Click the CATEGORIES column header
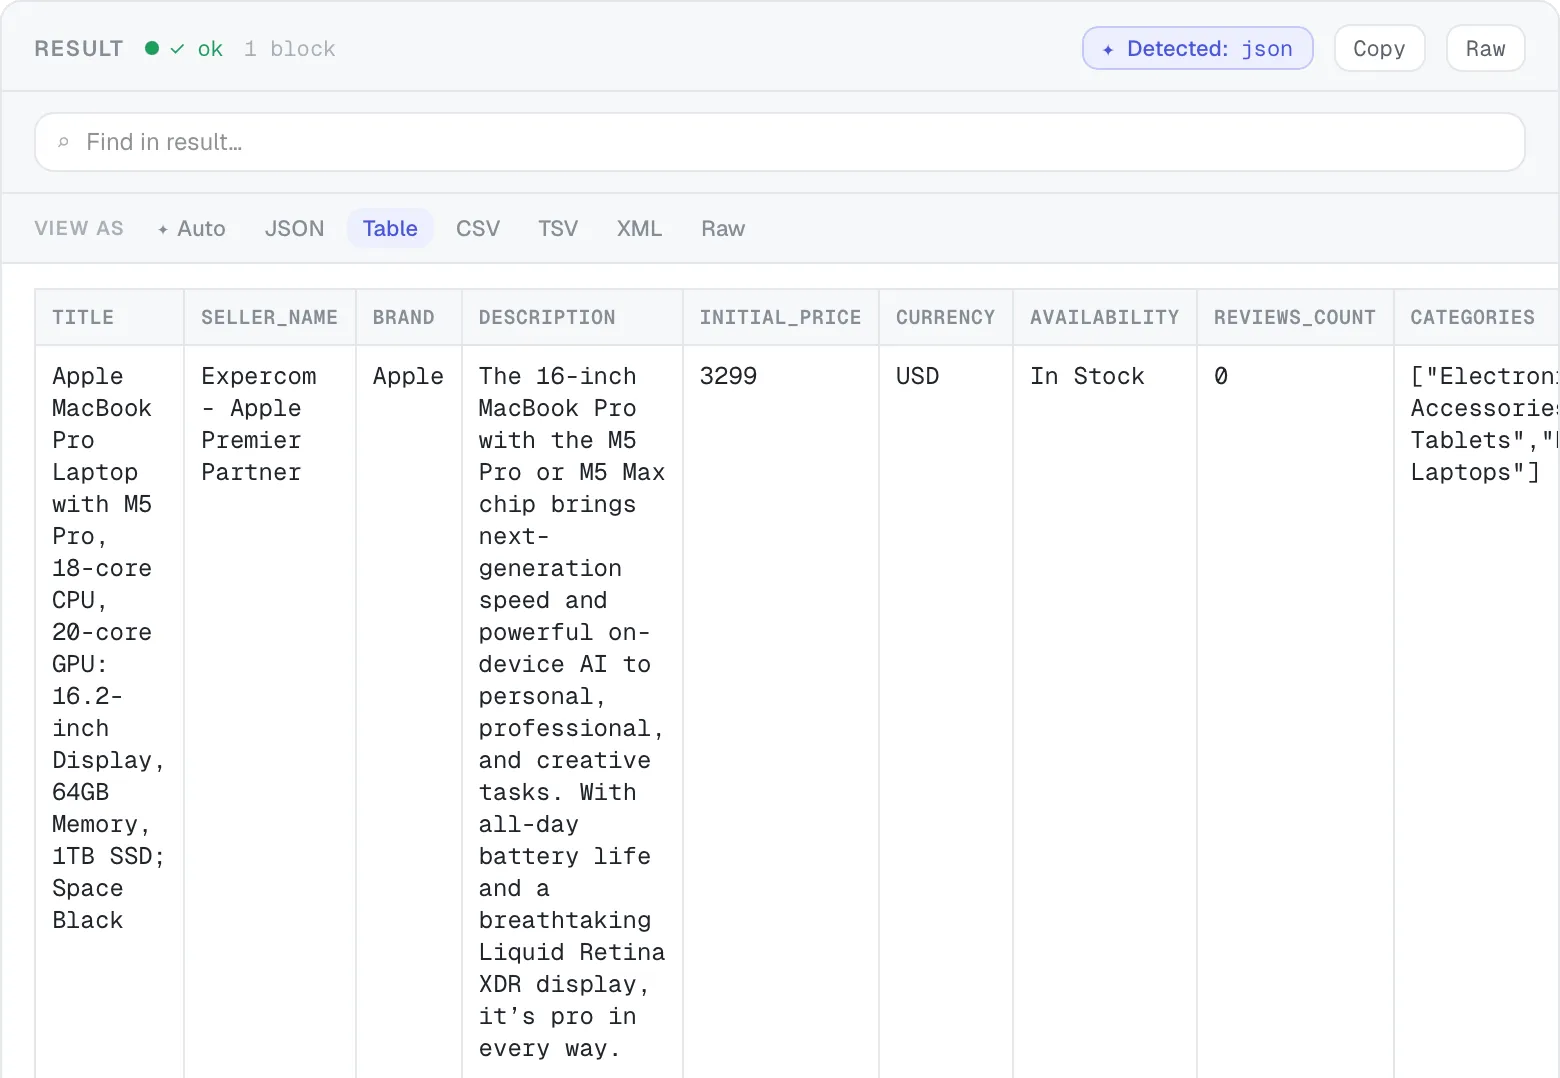The width and height of the screenshot is (1560, 1078). [x=1477, y=317]
